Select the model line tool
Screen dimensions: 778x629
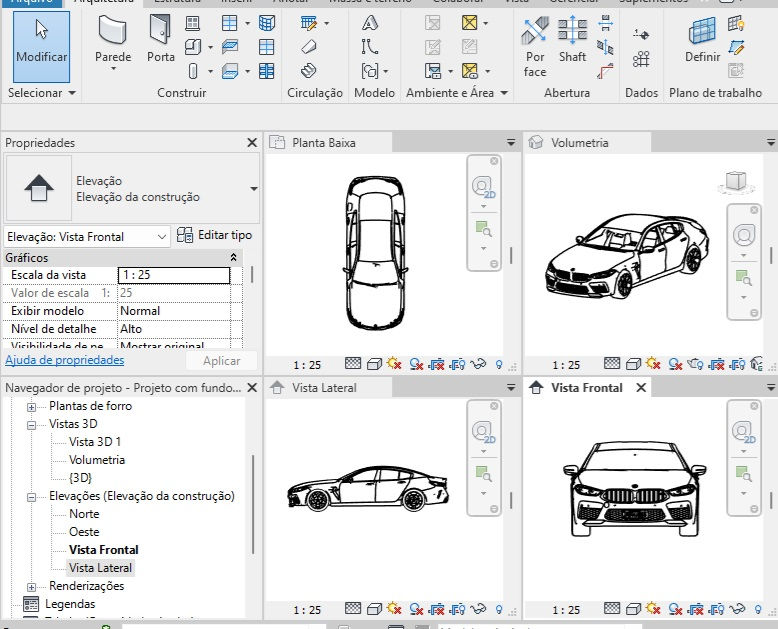(x=370, y=47)
